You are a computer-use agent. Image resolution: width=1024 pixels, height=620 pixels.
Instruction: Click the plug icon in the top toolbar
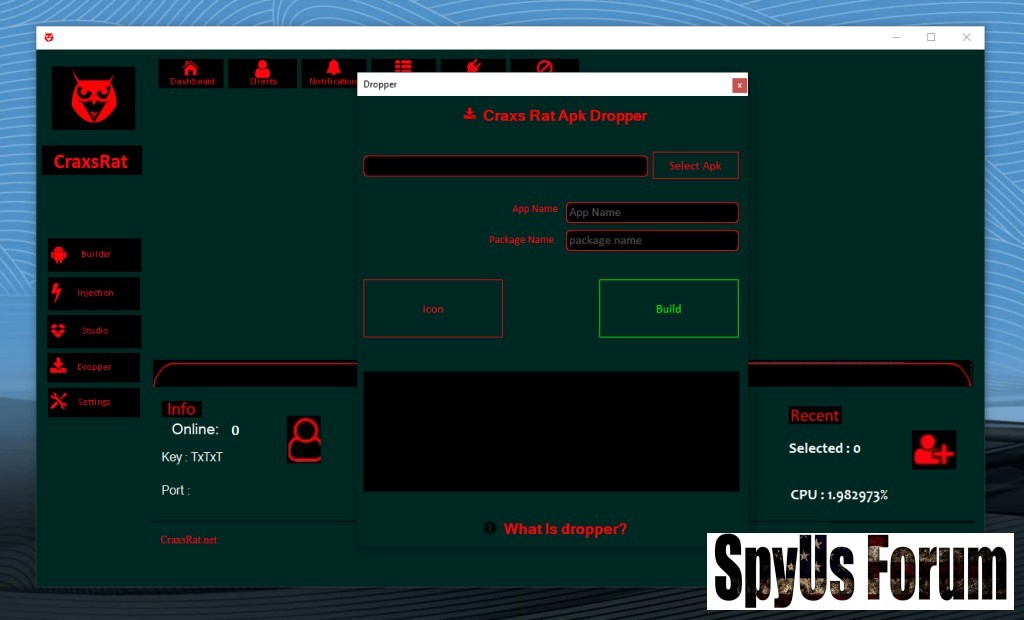[474, 67]
